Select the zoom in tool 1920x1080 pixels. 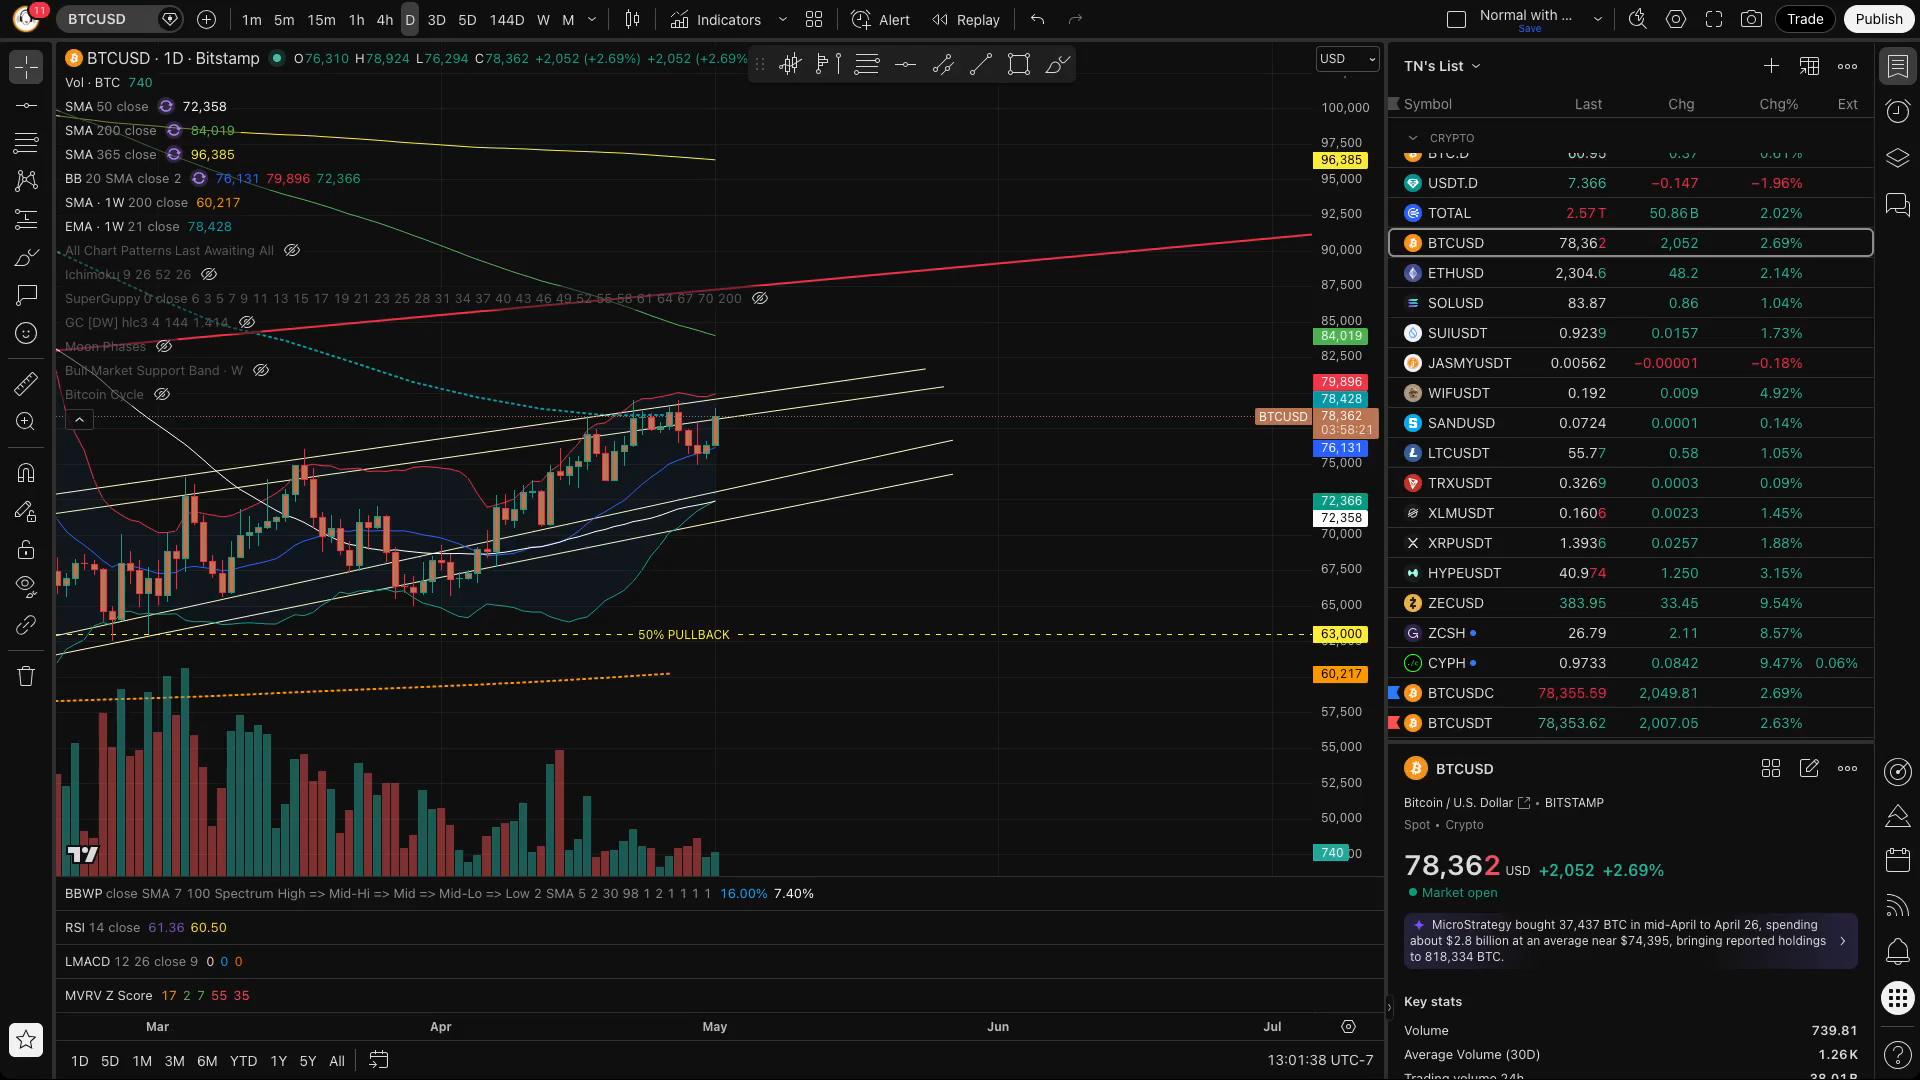coord(26,421)
